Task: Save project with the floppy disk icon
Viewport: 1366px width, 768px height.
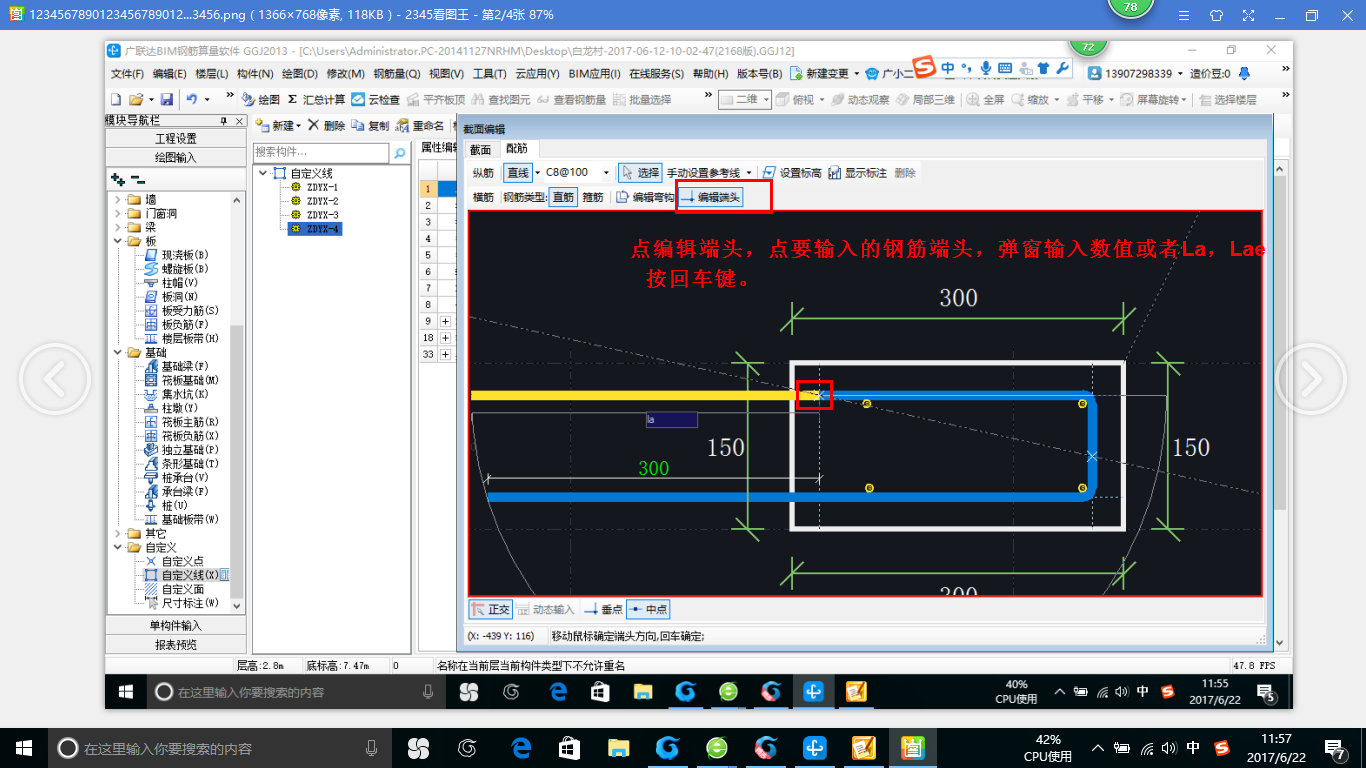Action: tap(166, 100)
